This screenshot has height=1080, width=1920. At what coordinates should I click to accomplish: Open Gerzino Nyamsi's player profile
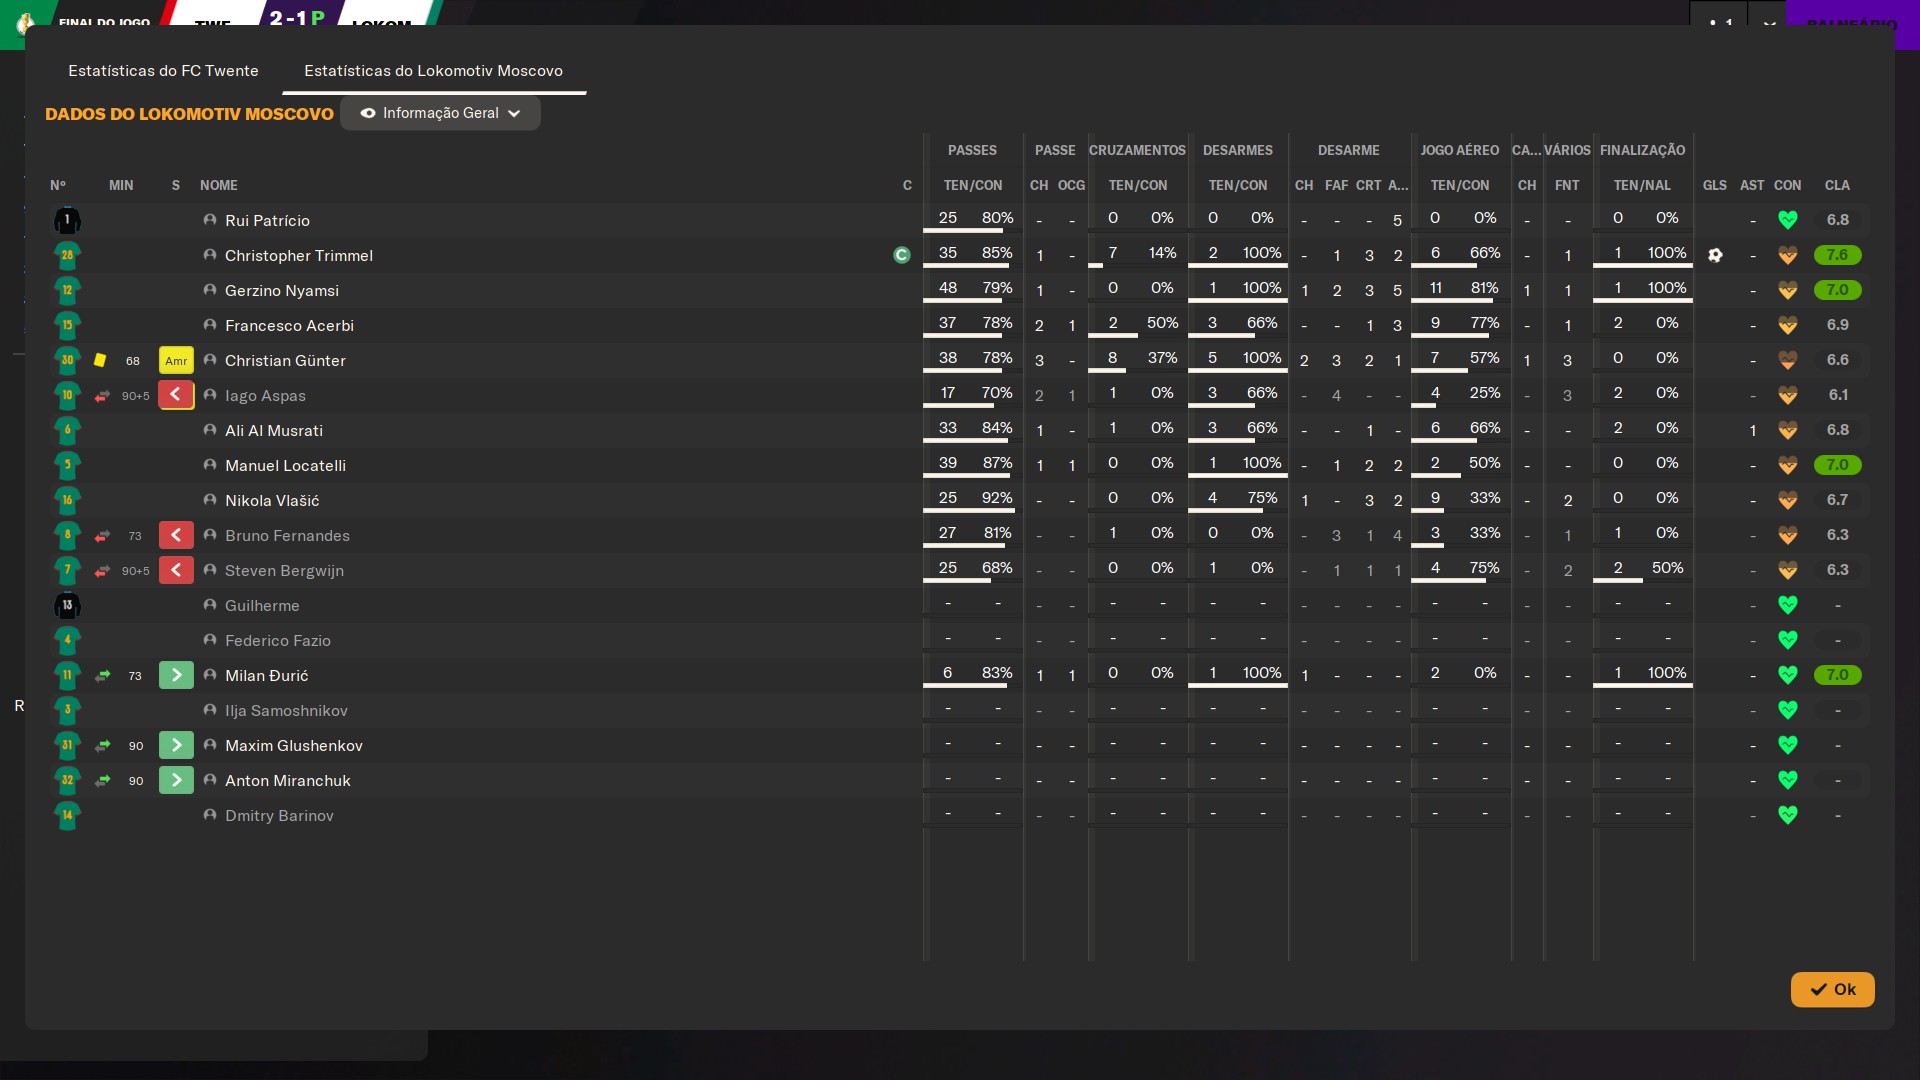click(282, 290)
